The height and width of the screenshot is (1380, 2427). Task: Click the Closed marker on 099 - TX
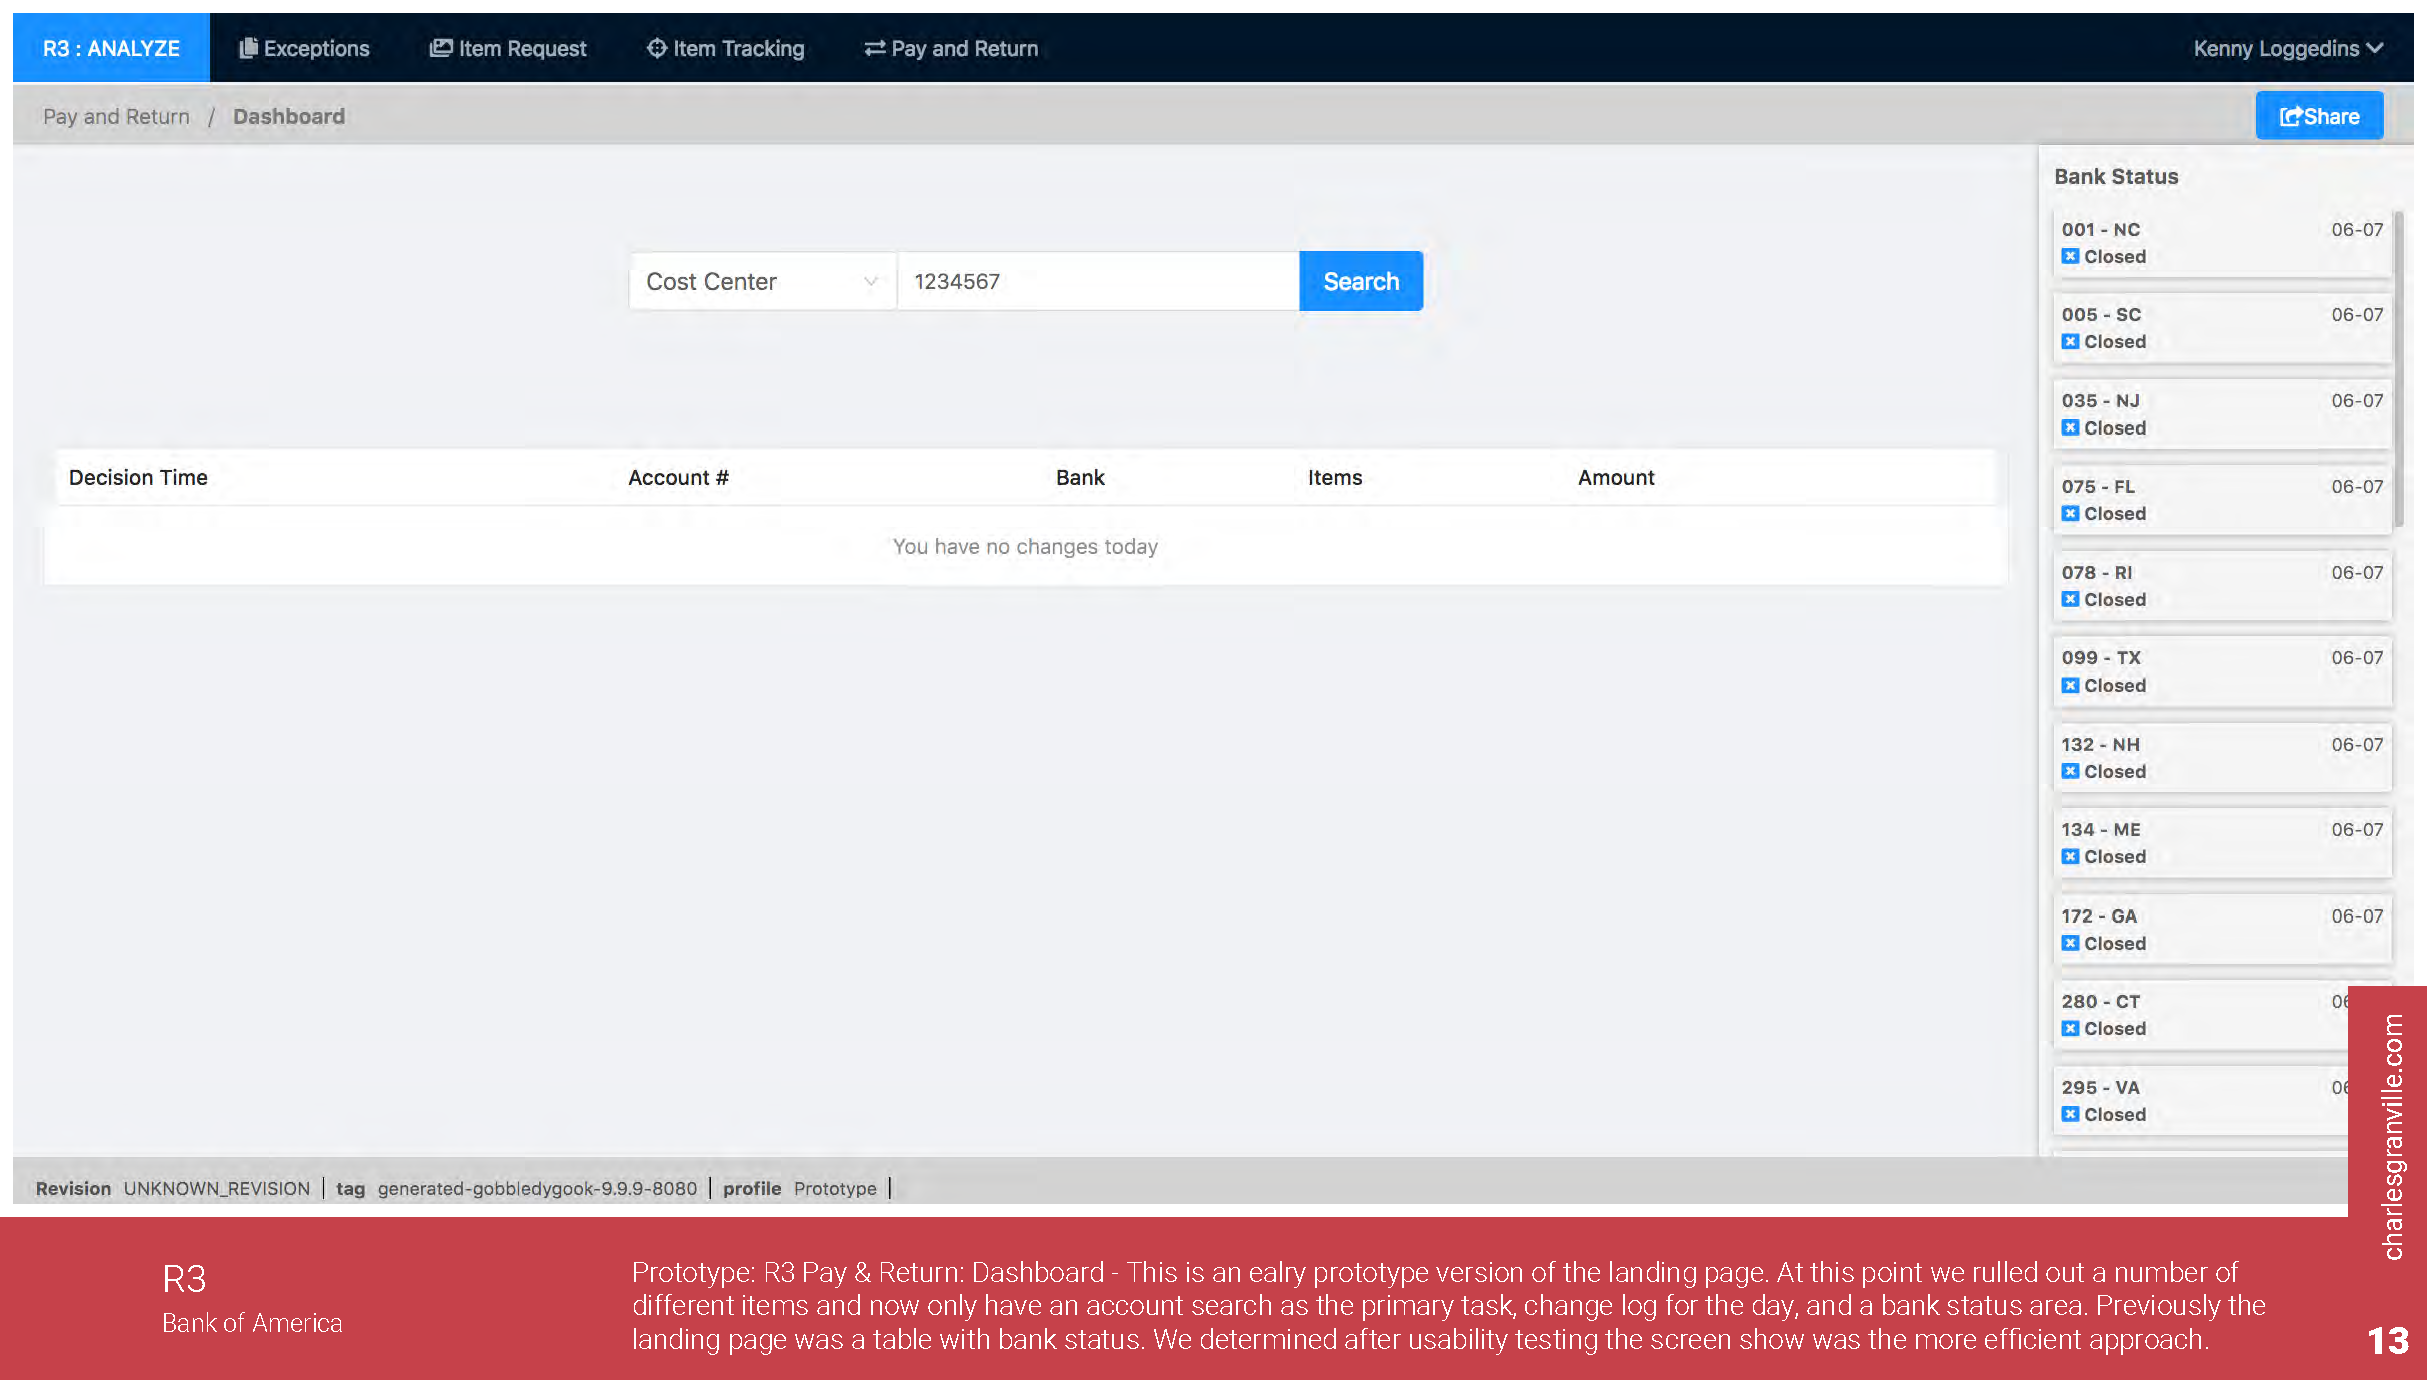tap(2070, 686)
